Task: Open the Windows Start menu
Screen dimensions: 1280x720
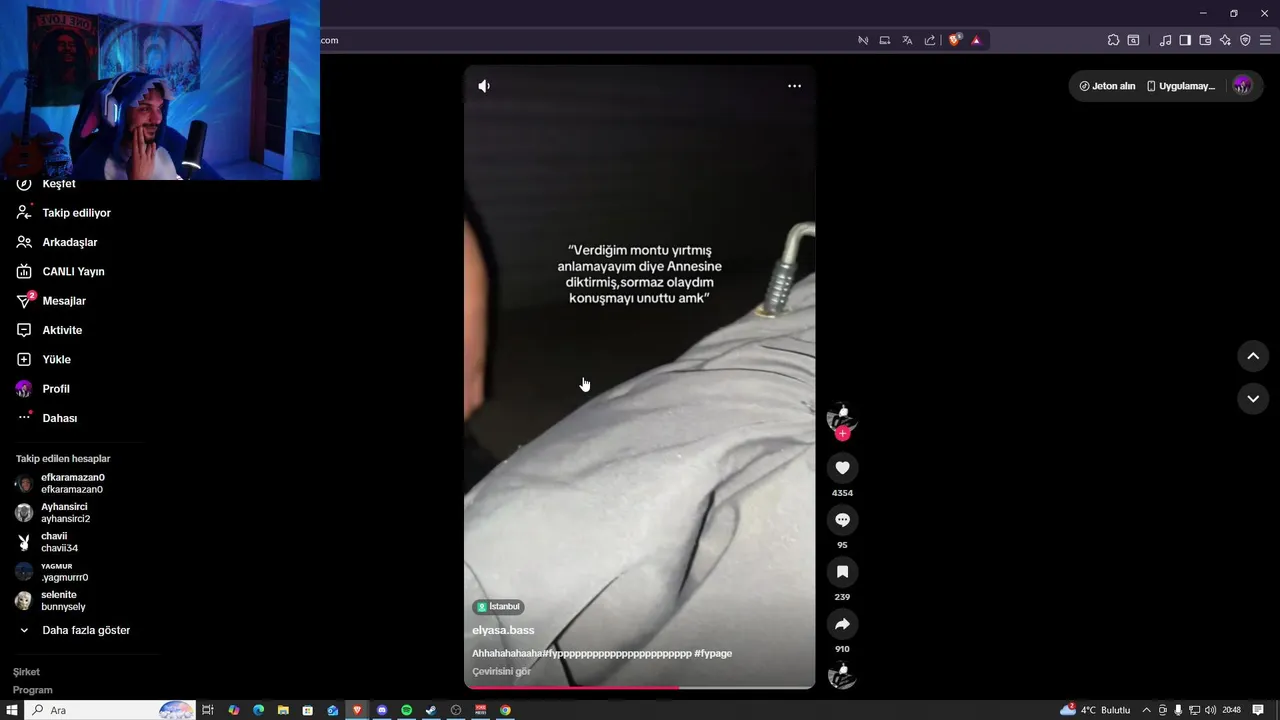Action: coord(12,710)
